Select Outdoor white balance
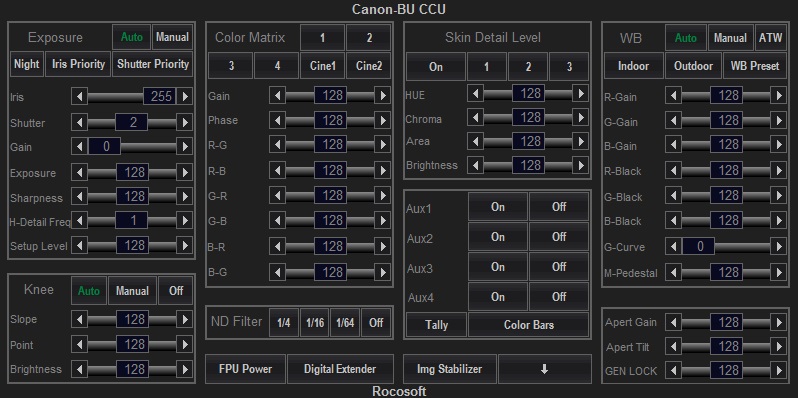Image resolution: width=798 pixels, height=398 pixels. pyautogui.click(x=693, y=66)
